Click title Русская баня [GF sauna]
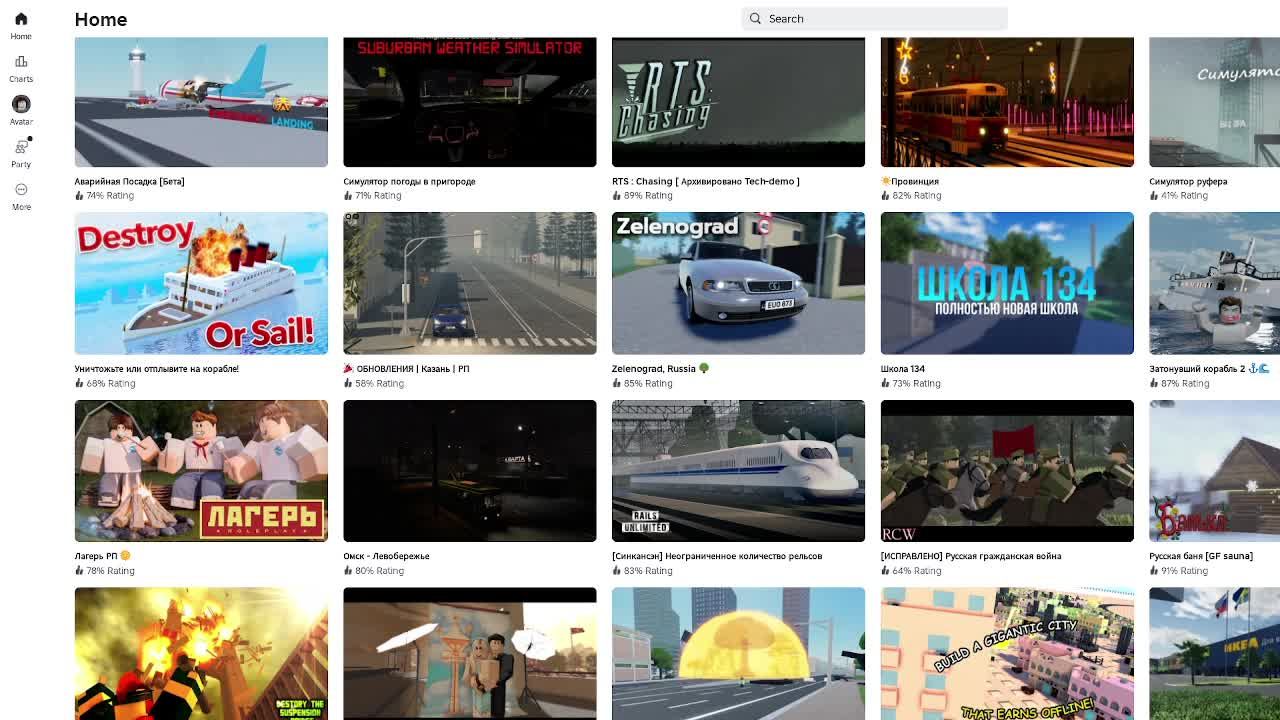 [x=1201, y=556]
